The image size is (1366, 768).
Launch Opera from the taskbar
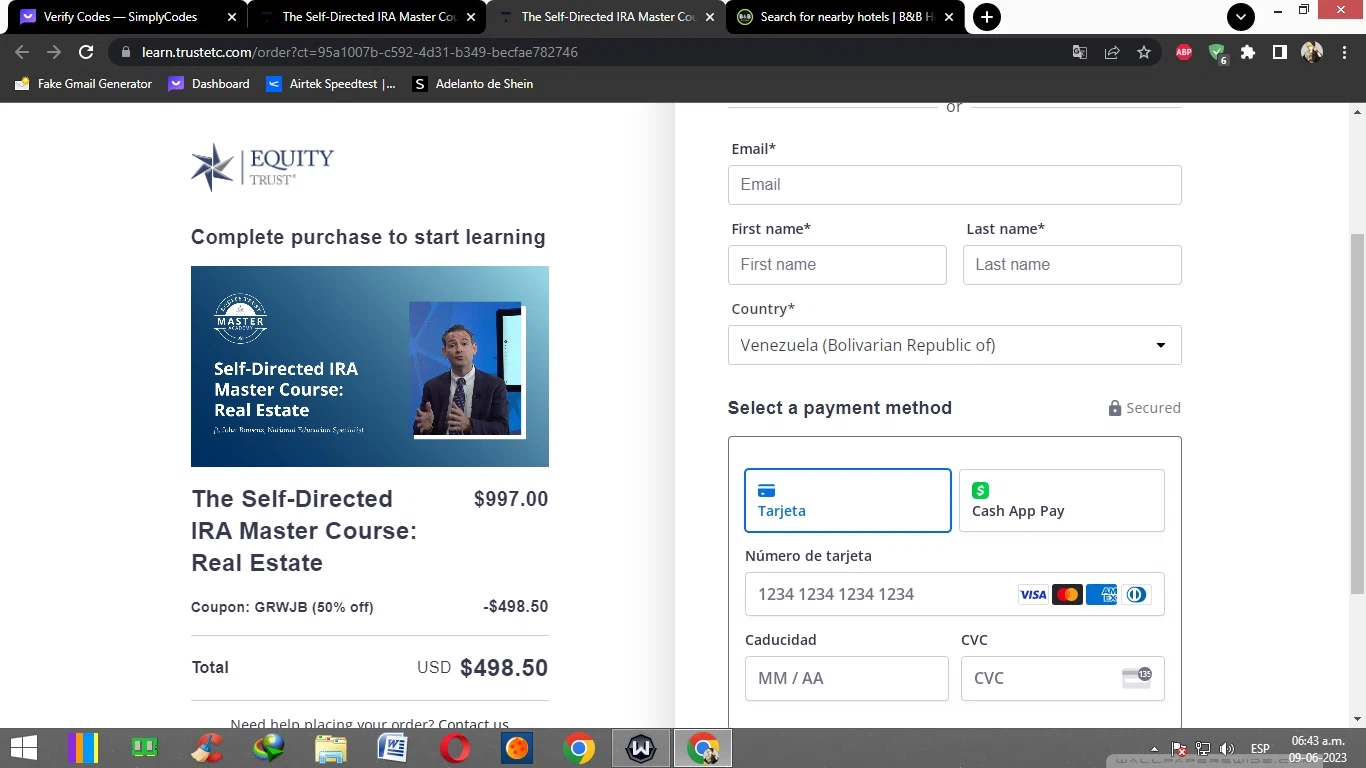tap(455, 748)
